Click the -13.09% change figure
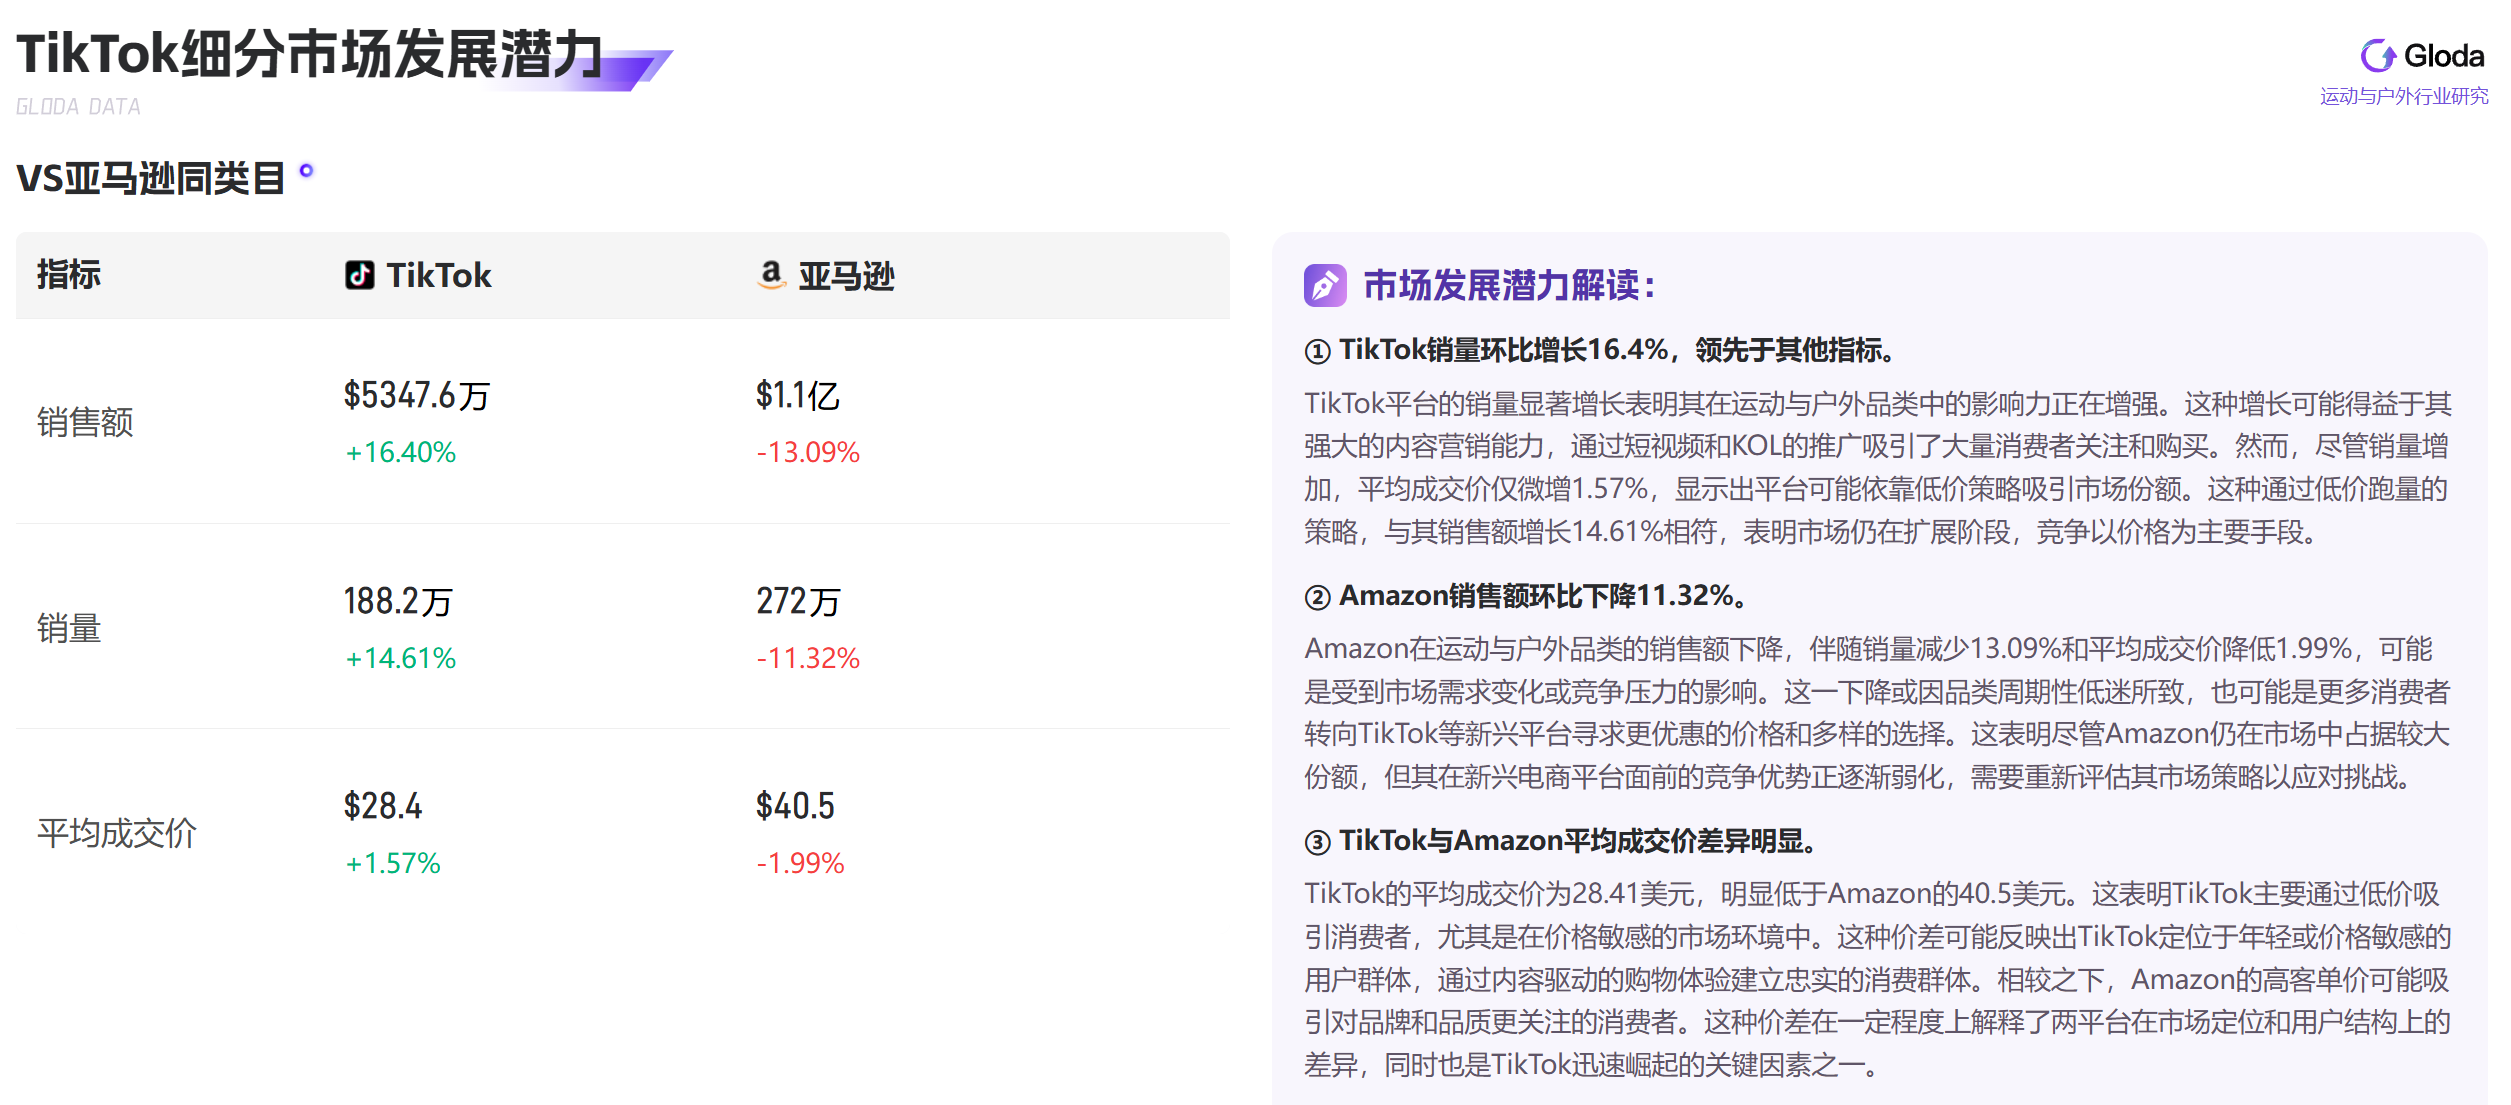The image size is (2511, 1105). [x=808, y=452]
